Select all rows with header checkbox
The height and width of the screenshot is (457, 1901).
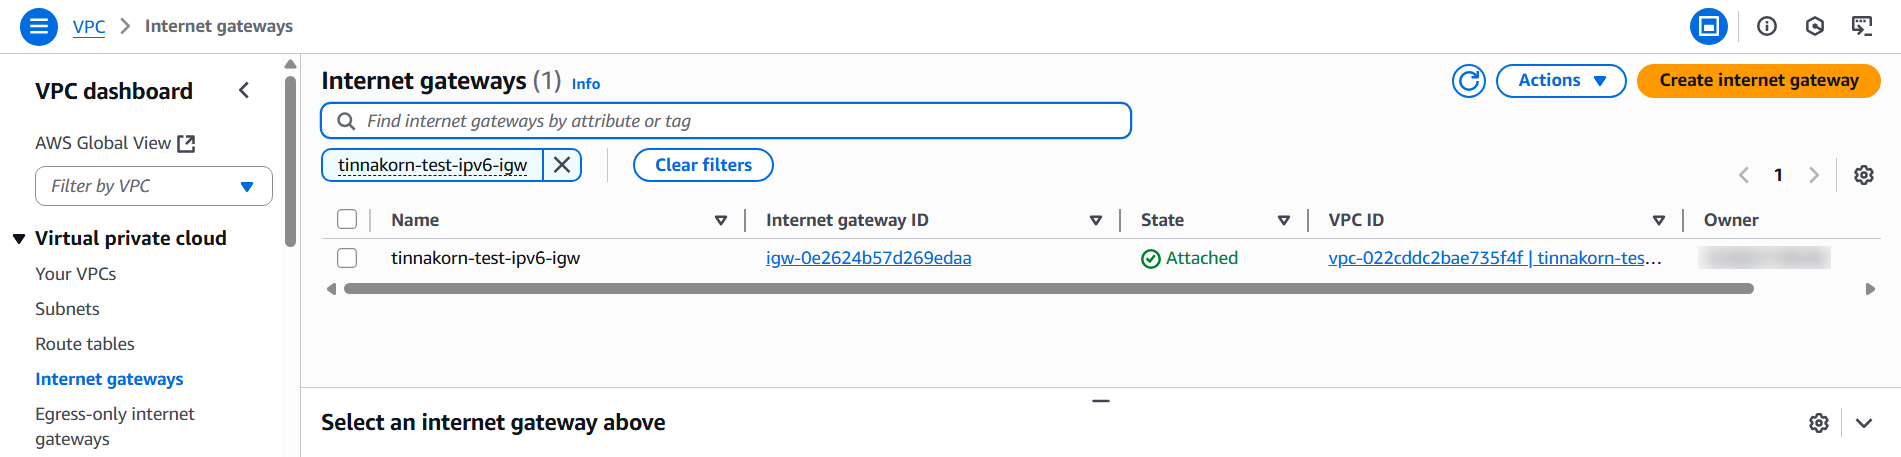pos(347,220)
